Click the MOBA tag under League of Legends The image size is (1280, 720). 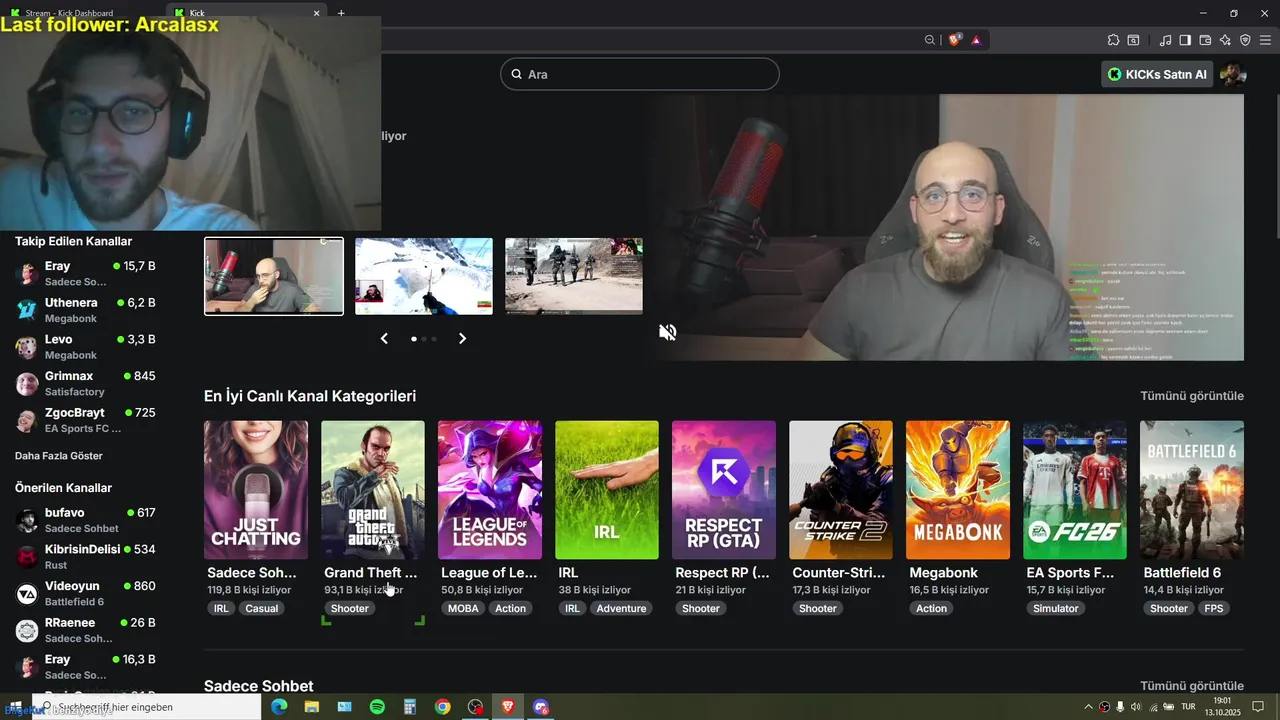[463, 608]
